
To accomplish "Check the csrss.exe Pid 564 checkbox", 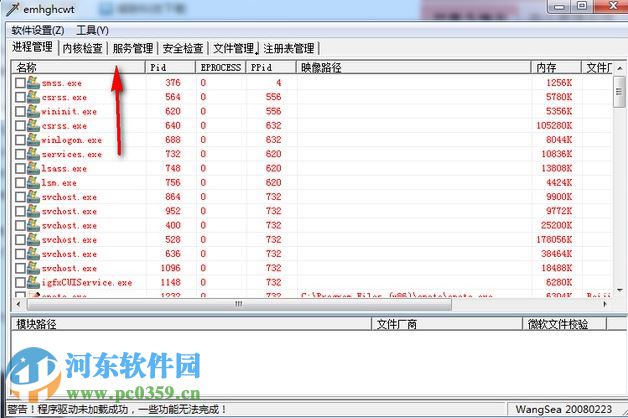I will pyautogui.click(x=20, y=97).
